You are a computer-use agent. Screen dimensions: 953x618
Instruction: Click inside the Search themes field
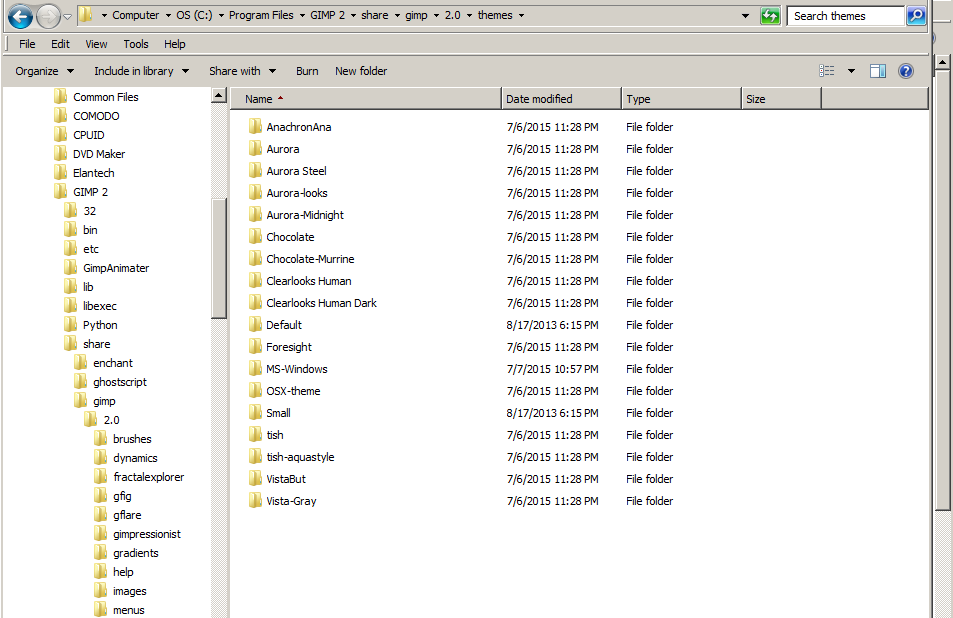(x=845, y=16)
